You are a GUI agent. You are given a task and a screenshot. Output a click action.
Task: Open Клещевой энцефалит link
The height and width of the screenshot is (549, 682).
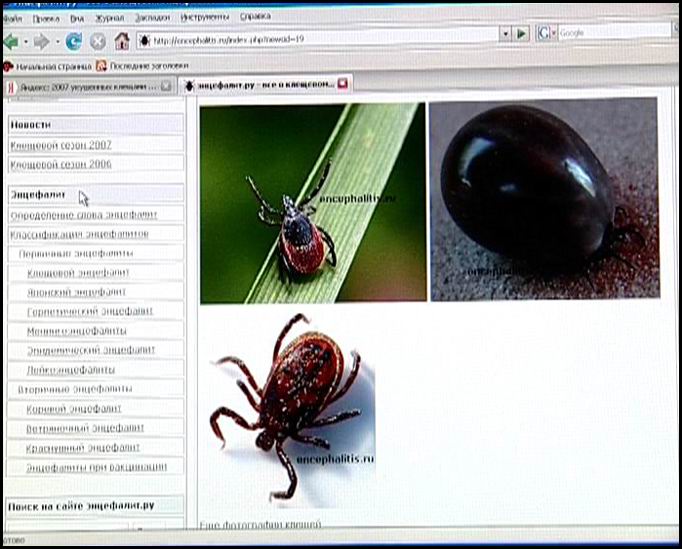coord(78,273)
